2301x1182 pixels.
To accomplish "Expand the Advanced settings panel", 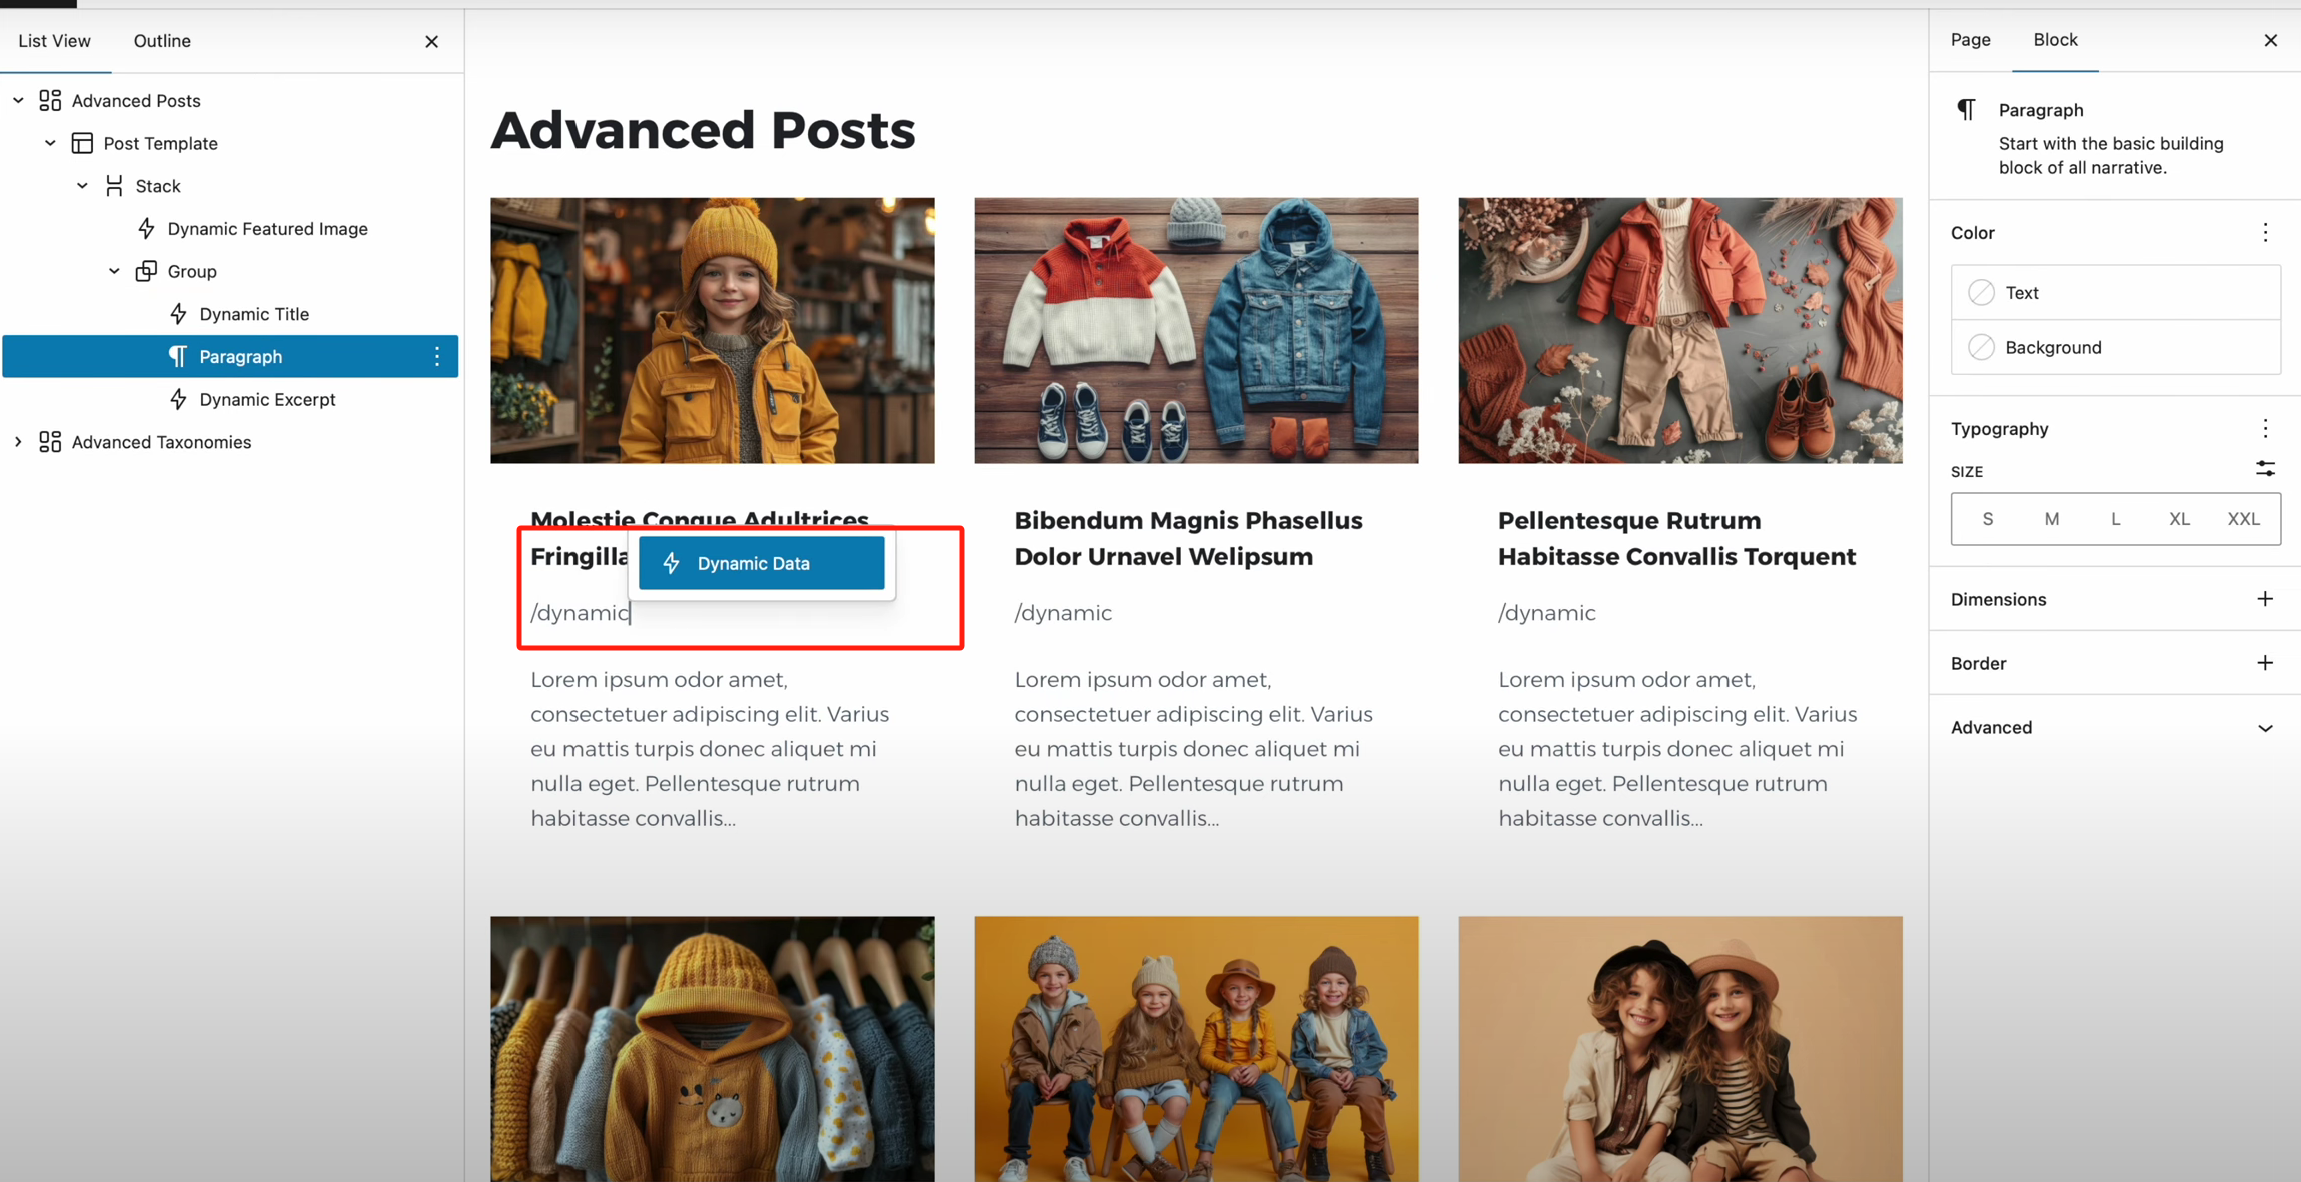I will point(2265,728).
